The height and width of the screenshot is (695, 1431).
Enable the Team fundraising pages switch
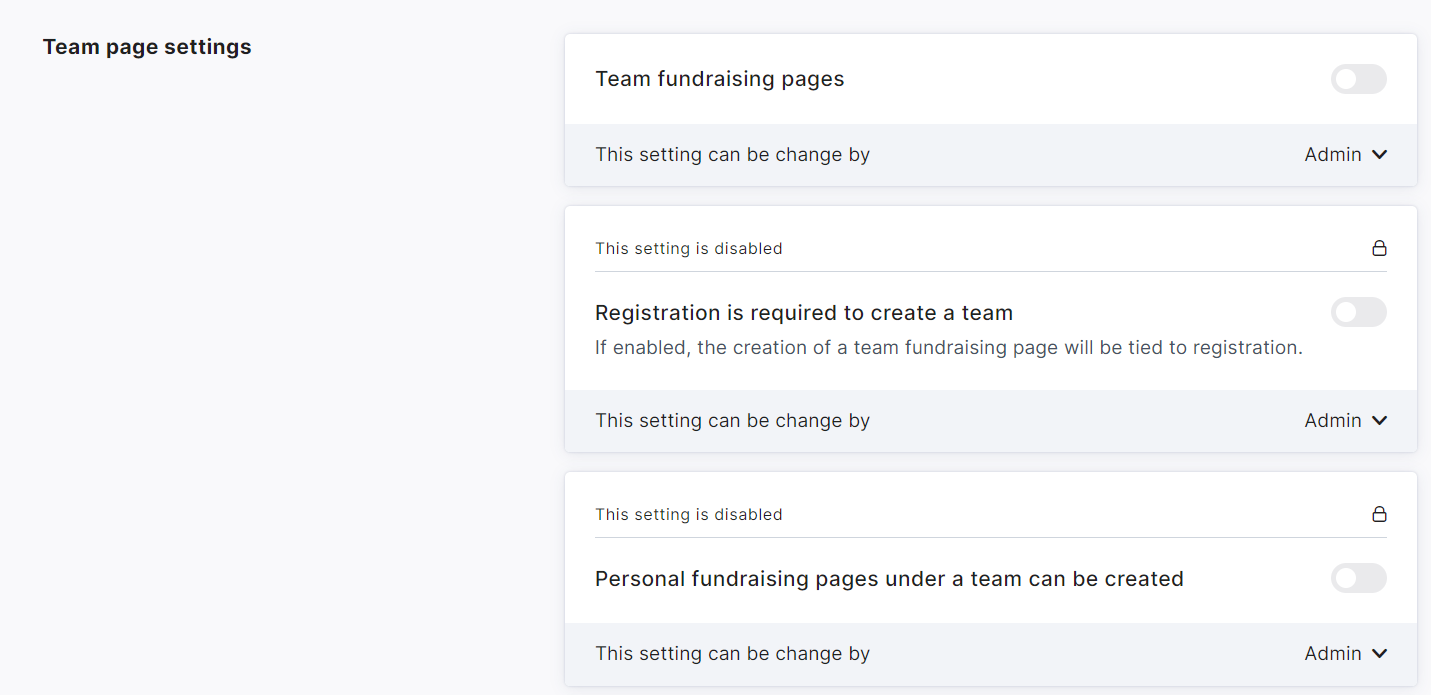[x=1358, y=79]
